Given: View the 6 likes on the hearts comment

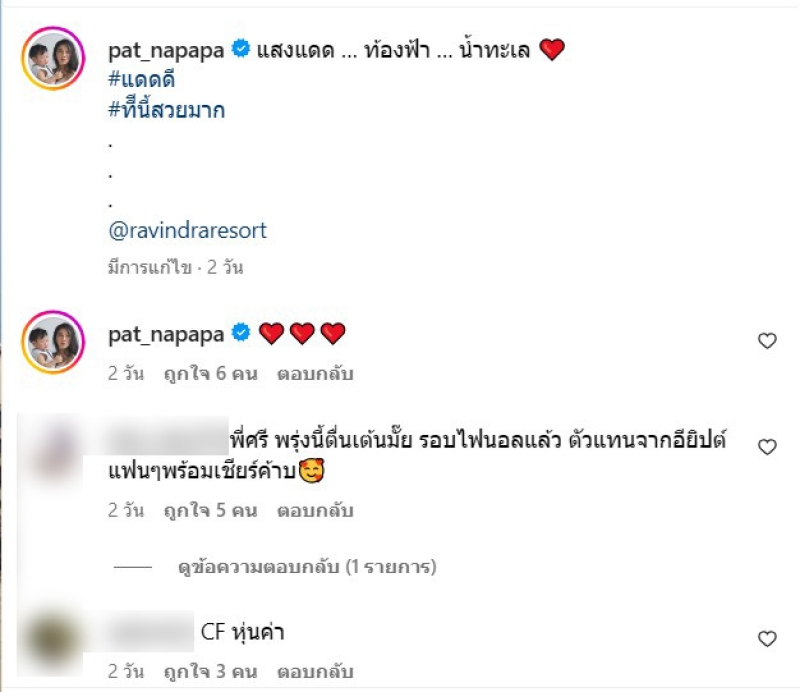Looking at the screenshot, I should click(x=210, y=374).
